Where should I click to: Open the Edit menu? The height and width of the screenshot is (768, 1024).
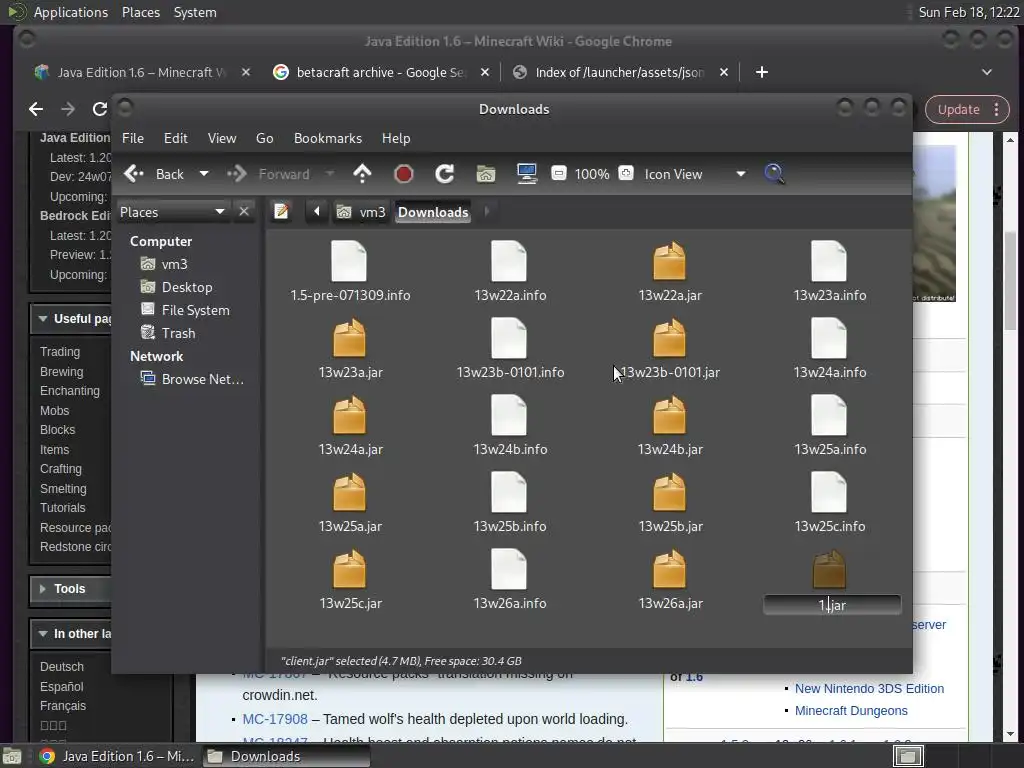coord(176,138)
